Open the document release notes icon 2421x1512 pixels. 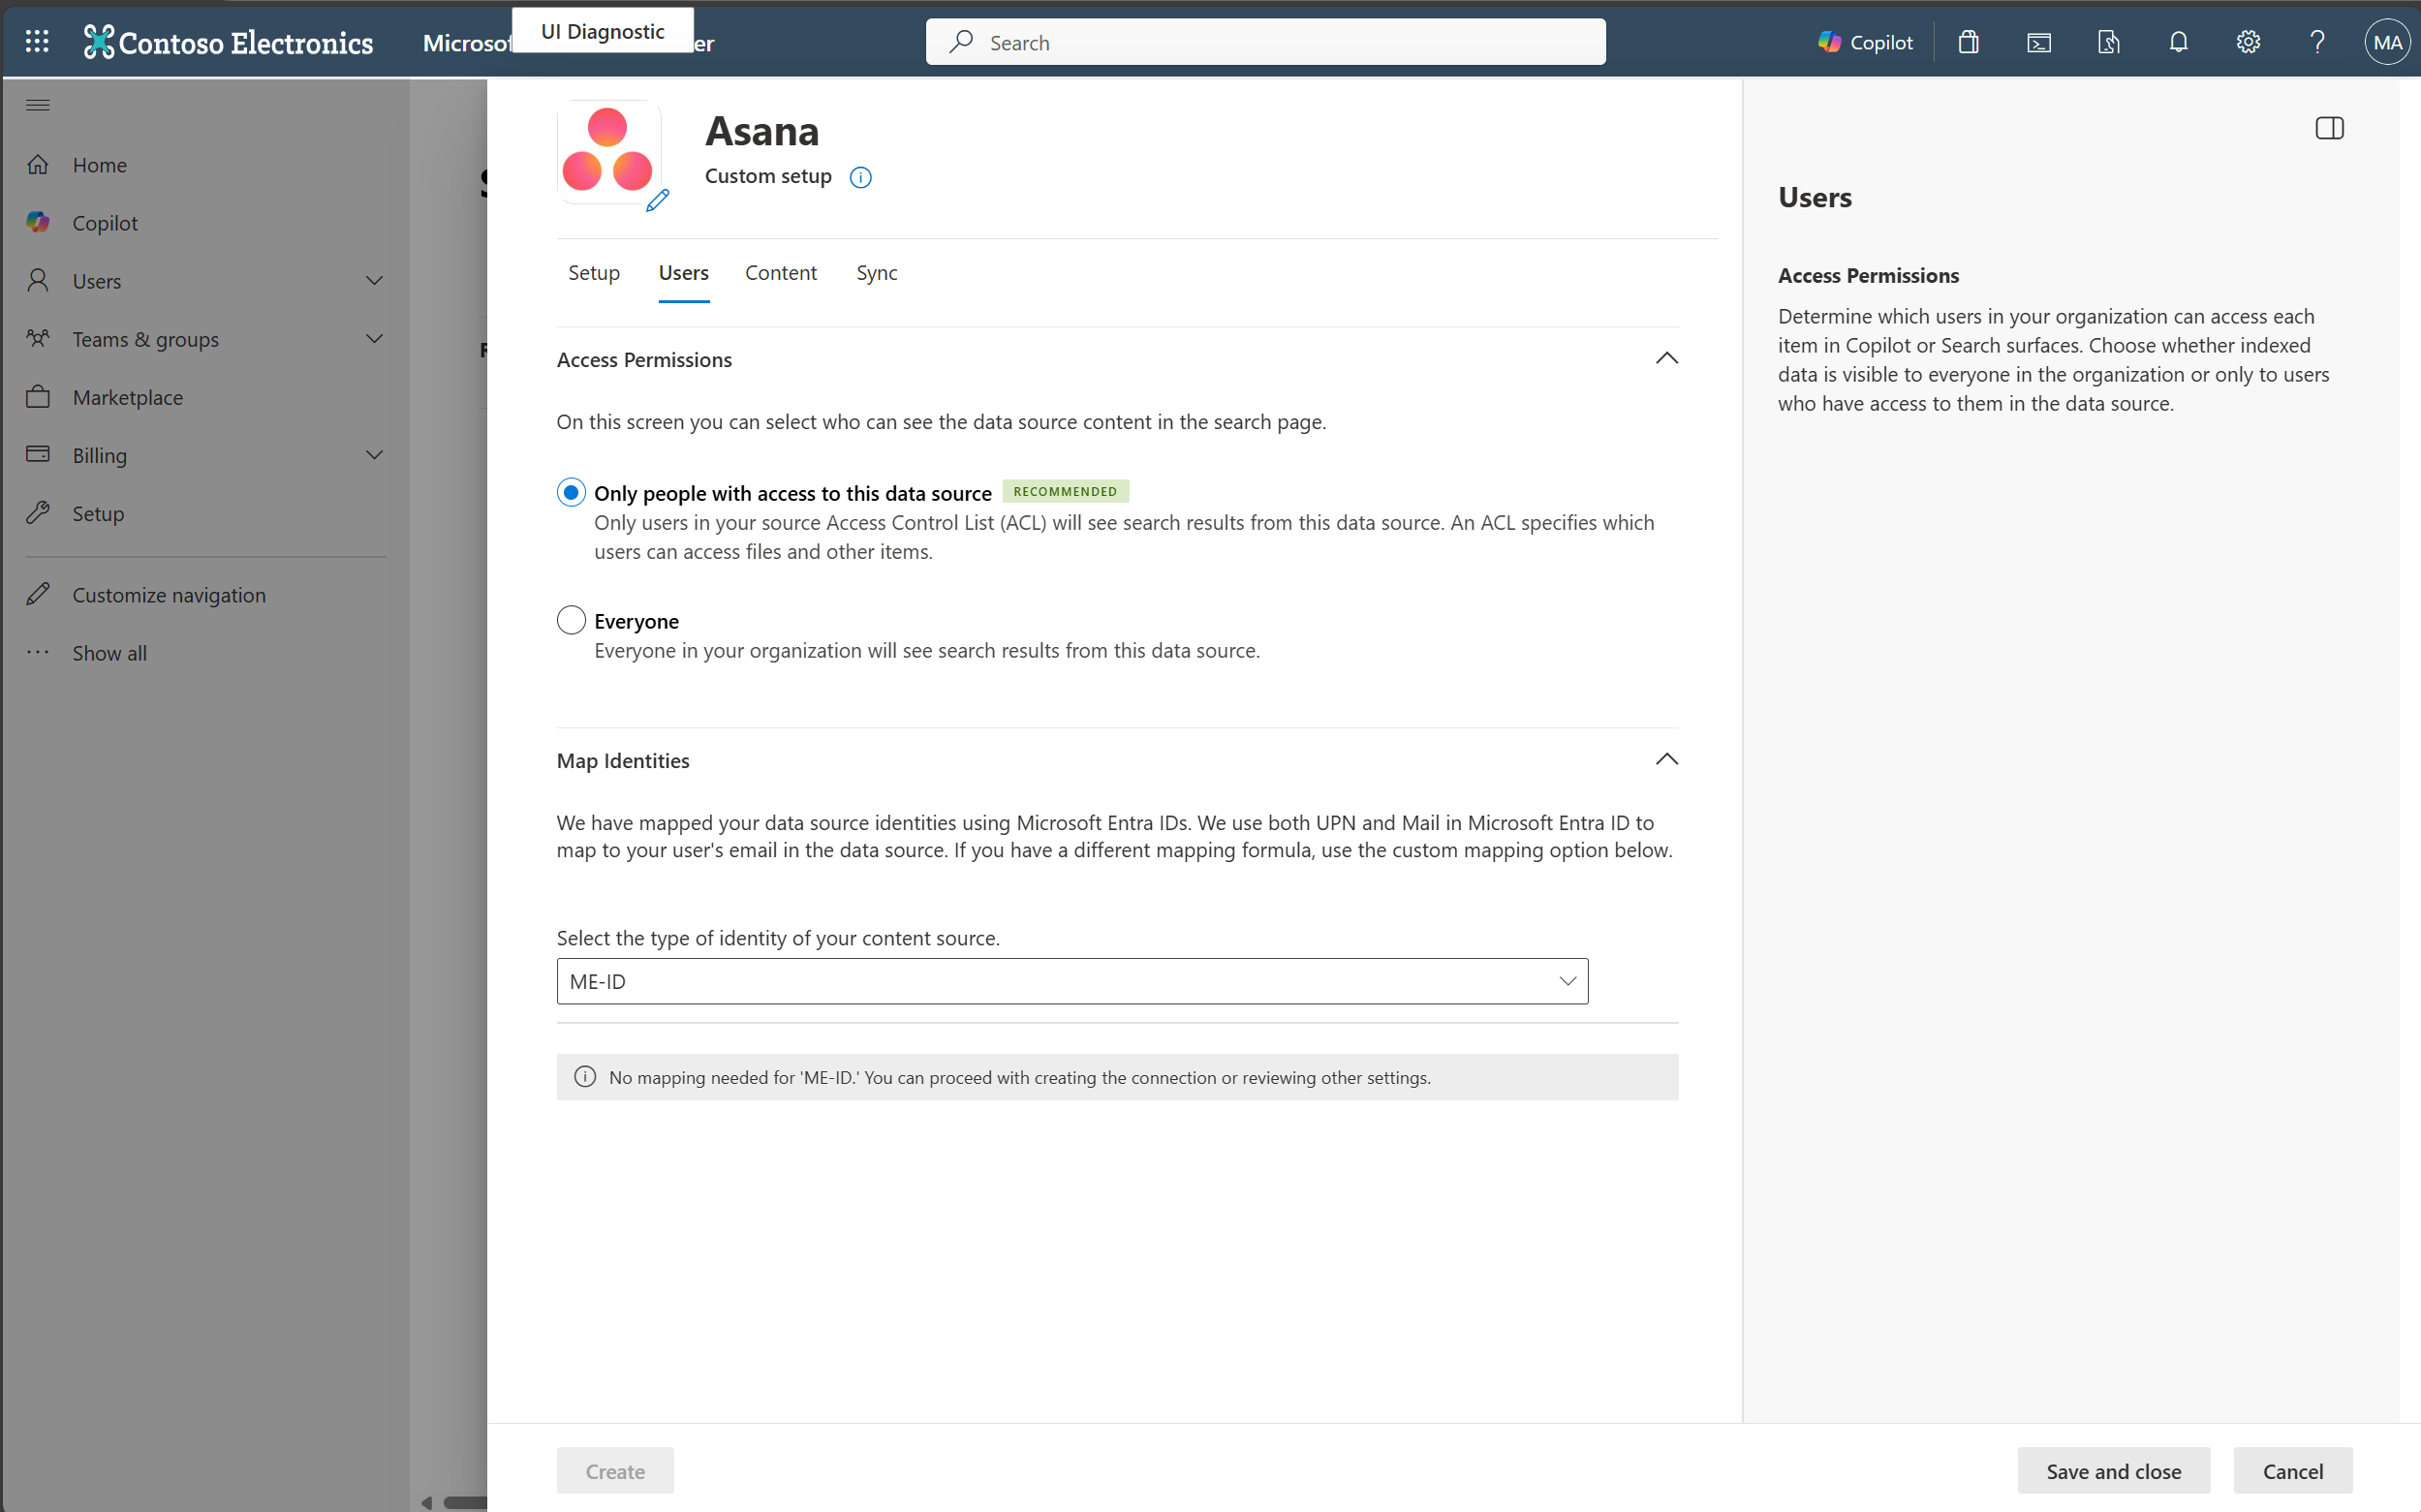[x=2108, y=42]
